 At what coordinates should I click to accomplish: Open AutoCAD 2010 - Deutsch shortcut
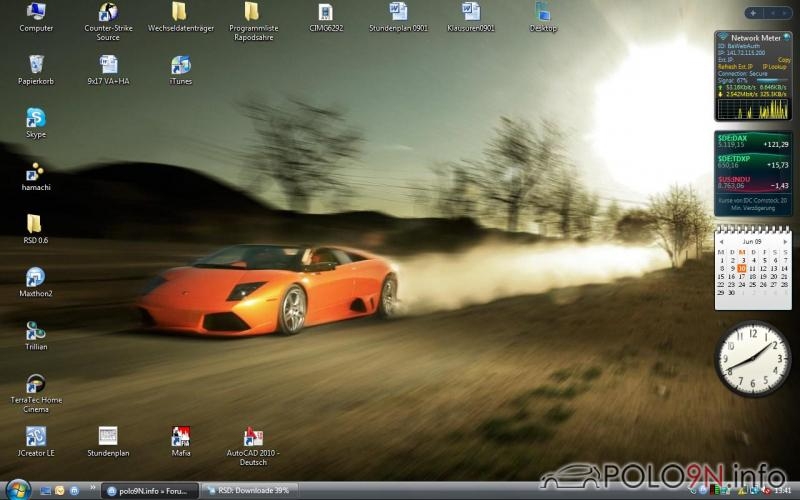click(253, 436)
